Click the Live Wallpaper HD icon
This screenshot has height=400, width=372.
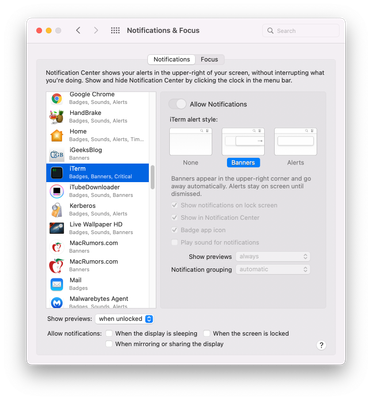tap(57, 228)
